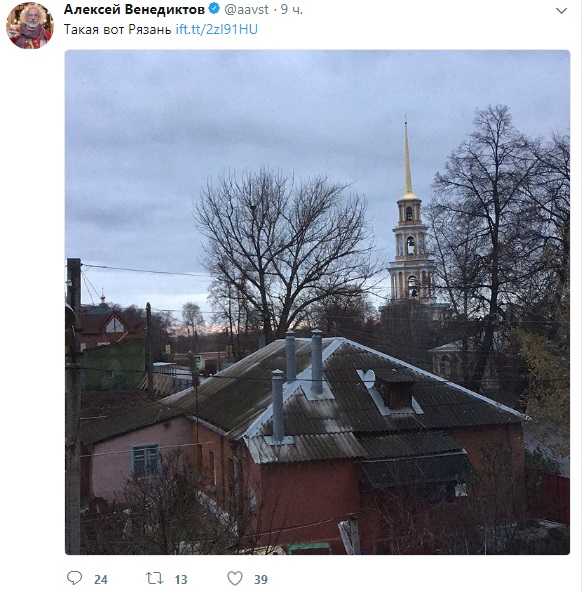This screenshot has width=582, height=592.
Task: Click the 39 likes count
Action: [261, 579]
